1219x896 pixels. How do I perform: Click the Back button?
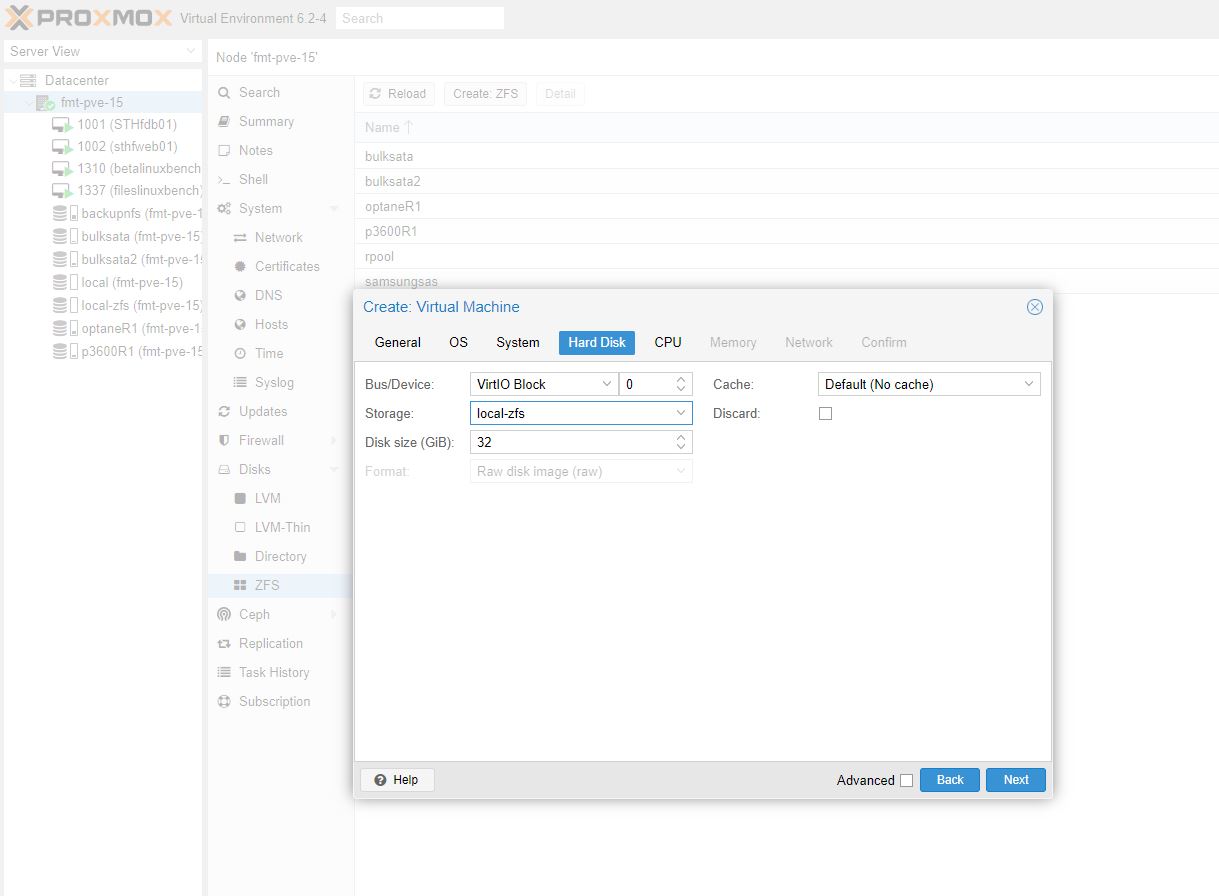[x=949, y=780]
